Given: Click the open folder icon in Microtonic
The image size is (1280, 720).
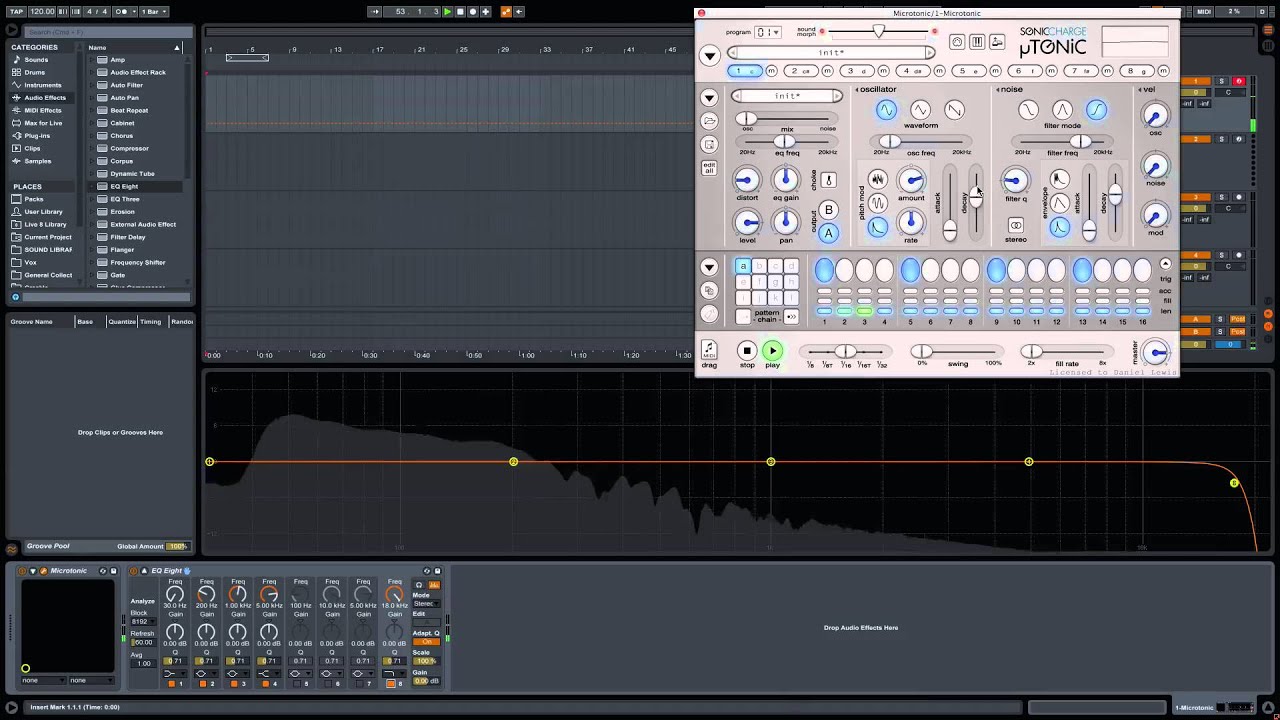Looking at the screenshot, I should click(x=709, y=121).
